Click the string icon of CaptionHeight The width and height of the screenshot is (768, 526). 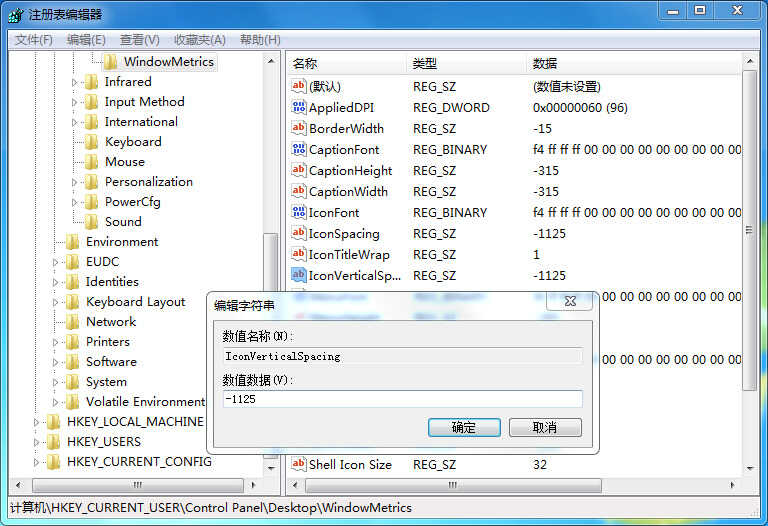[298, 170]
